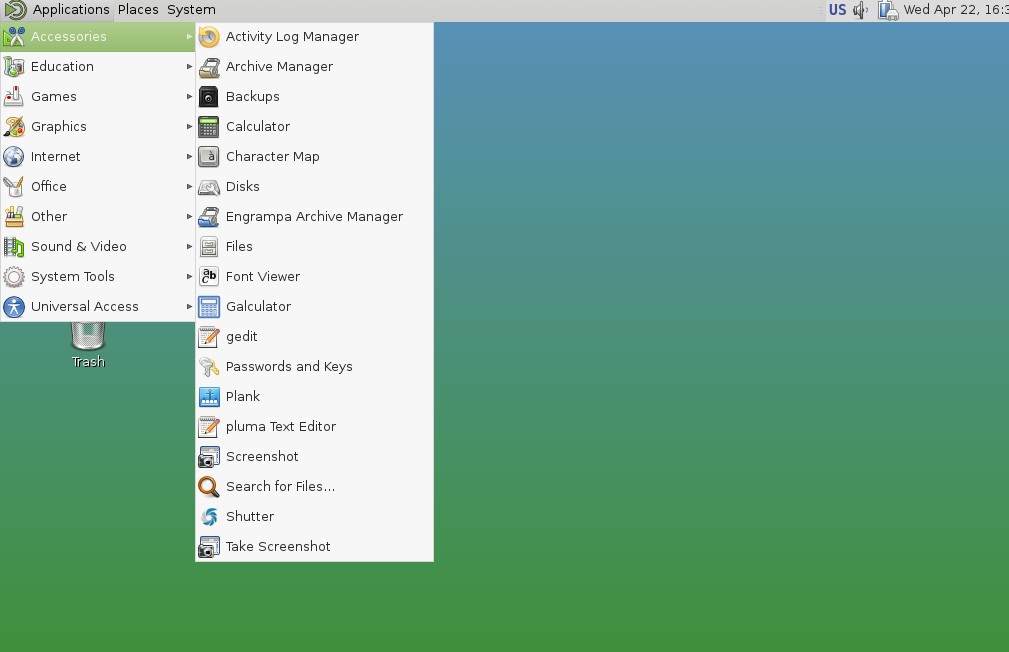Viewport: 1009px width, 652px height.
Task: Expand the Universal Access submenu arrow
Action: click(x=189, y=306)
